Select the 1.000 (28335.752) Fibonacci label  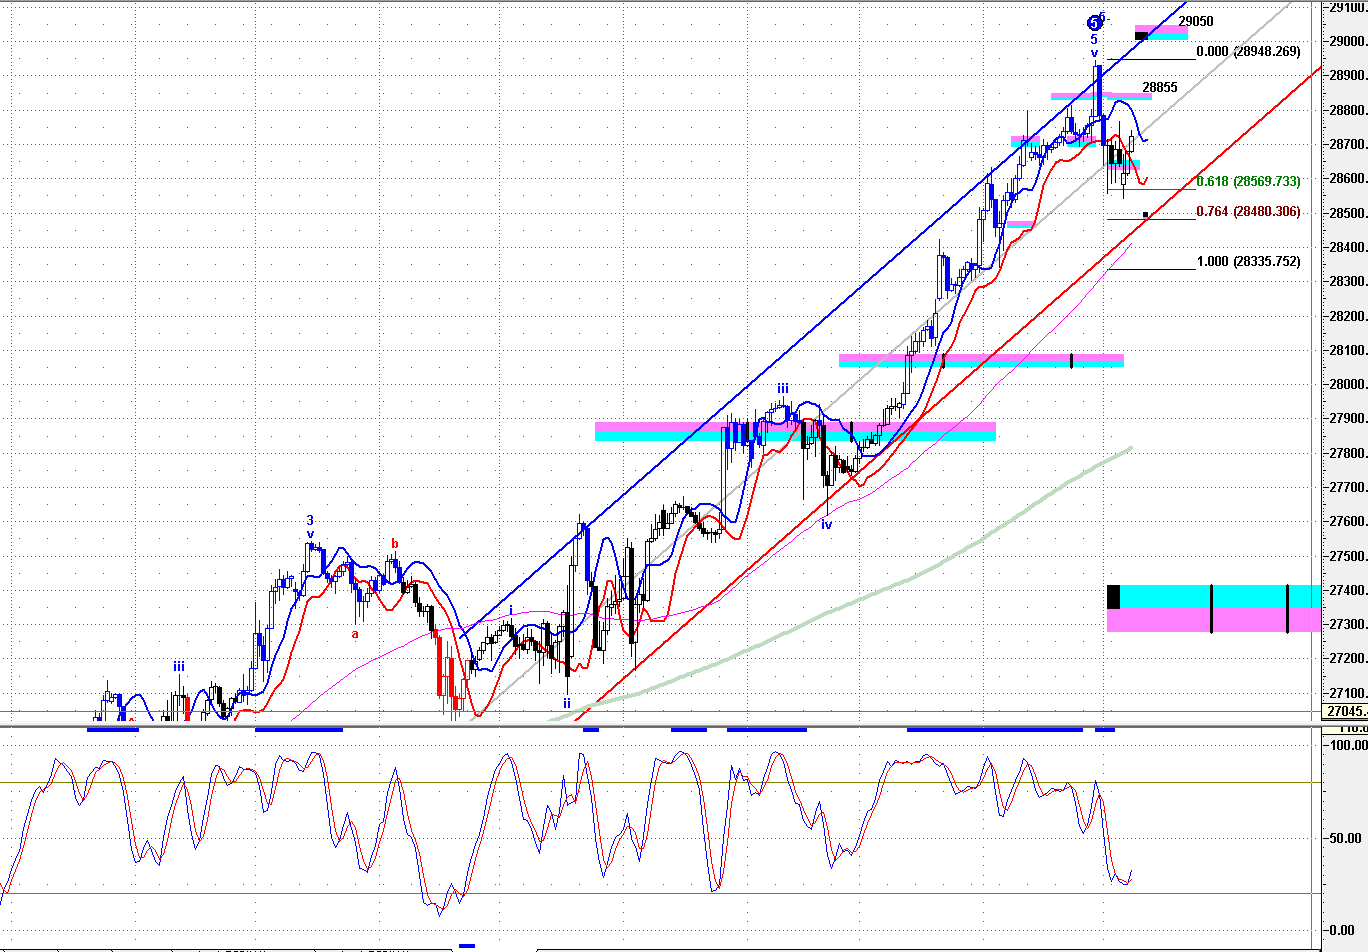click(x=1248, y=262)
